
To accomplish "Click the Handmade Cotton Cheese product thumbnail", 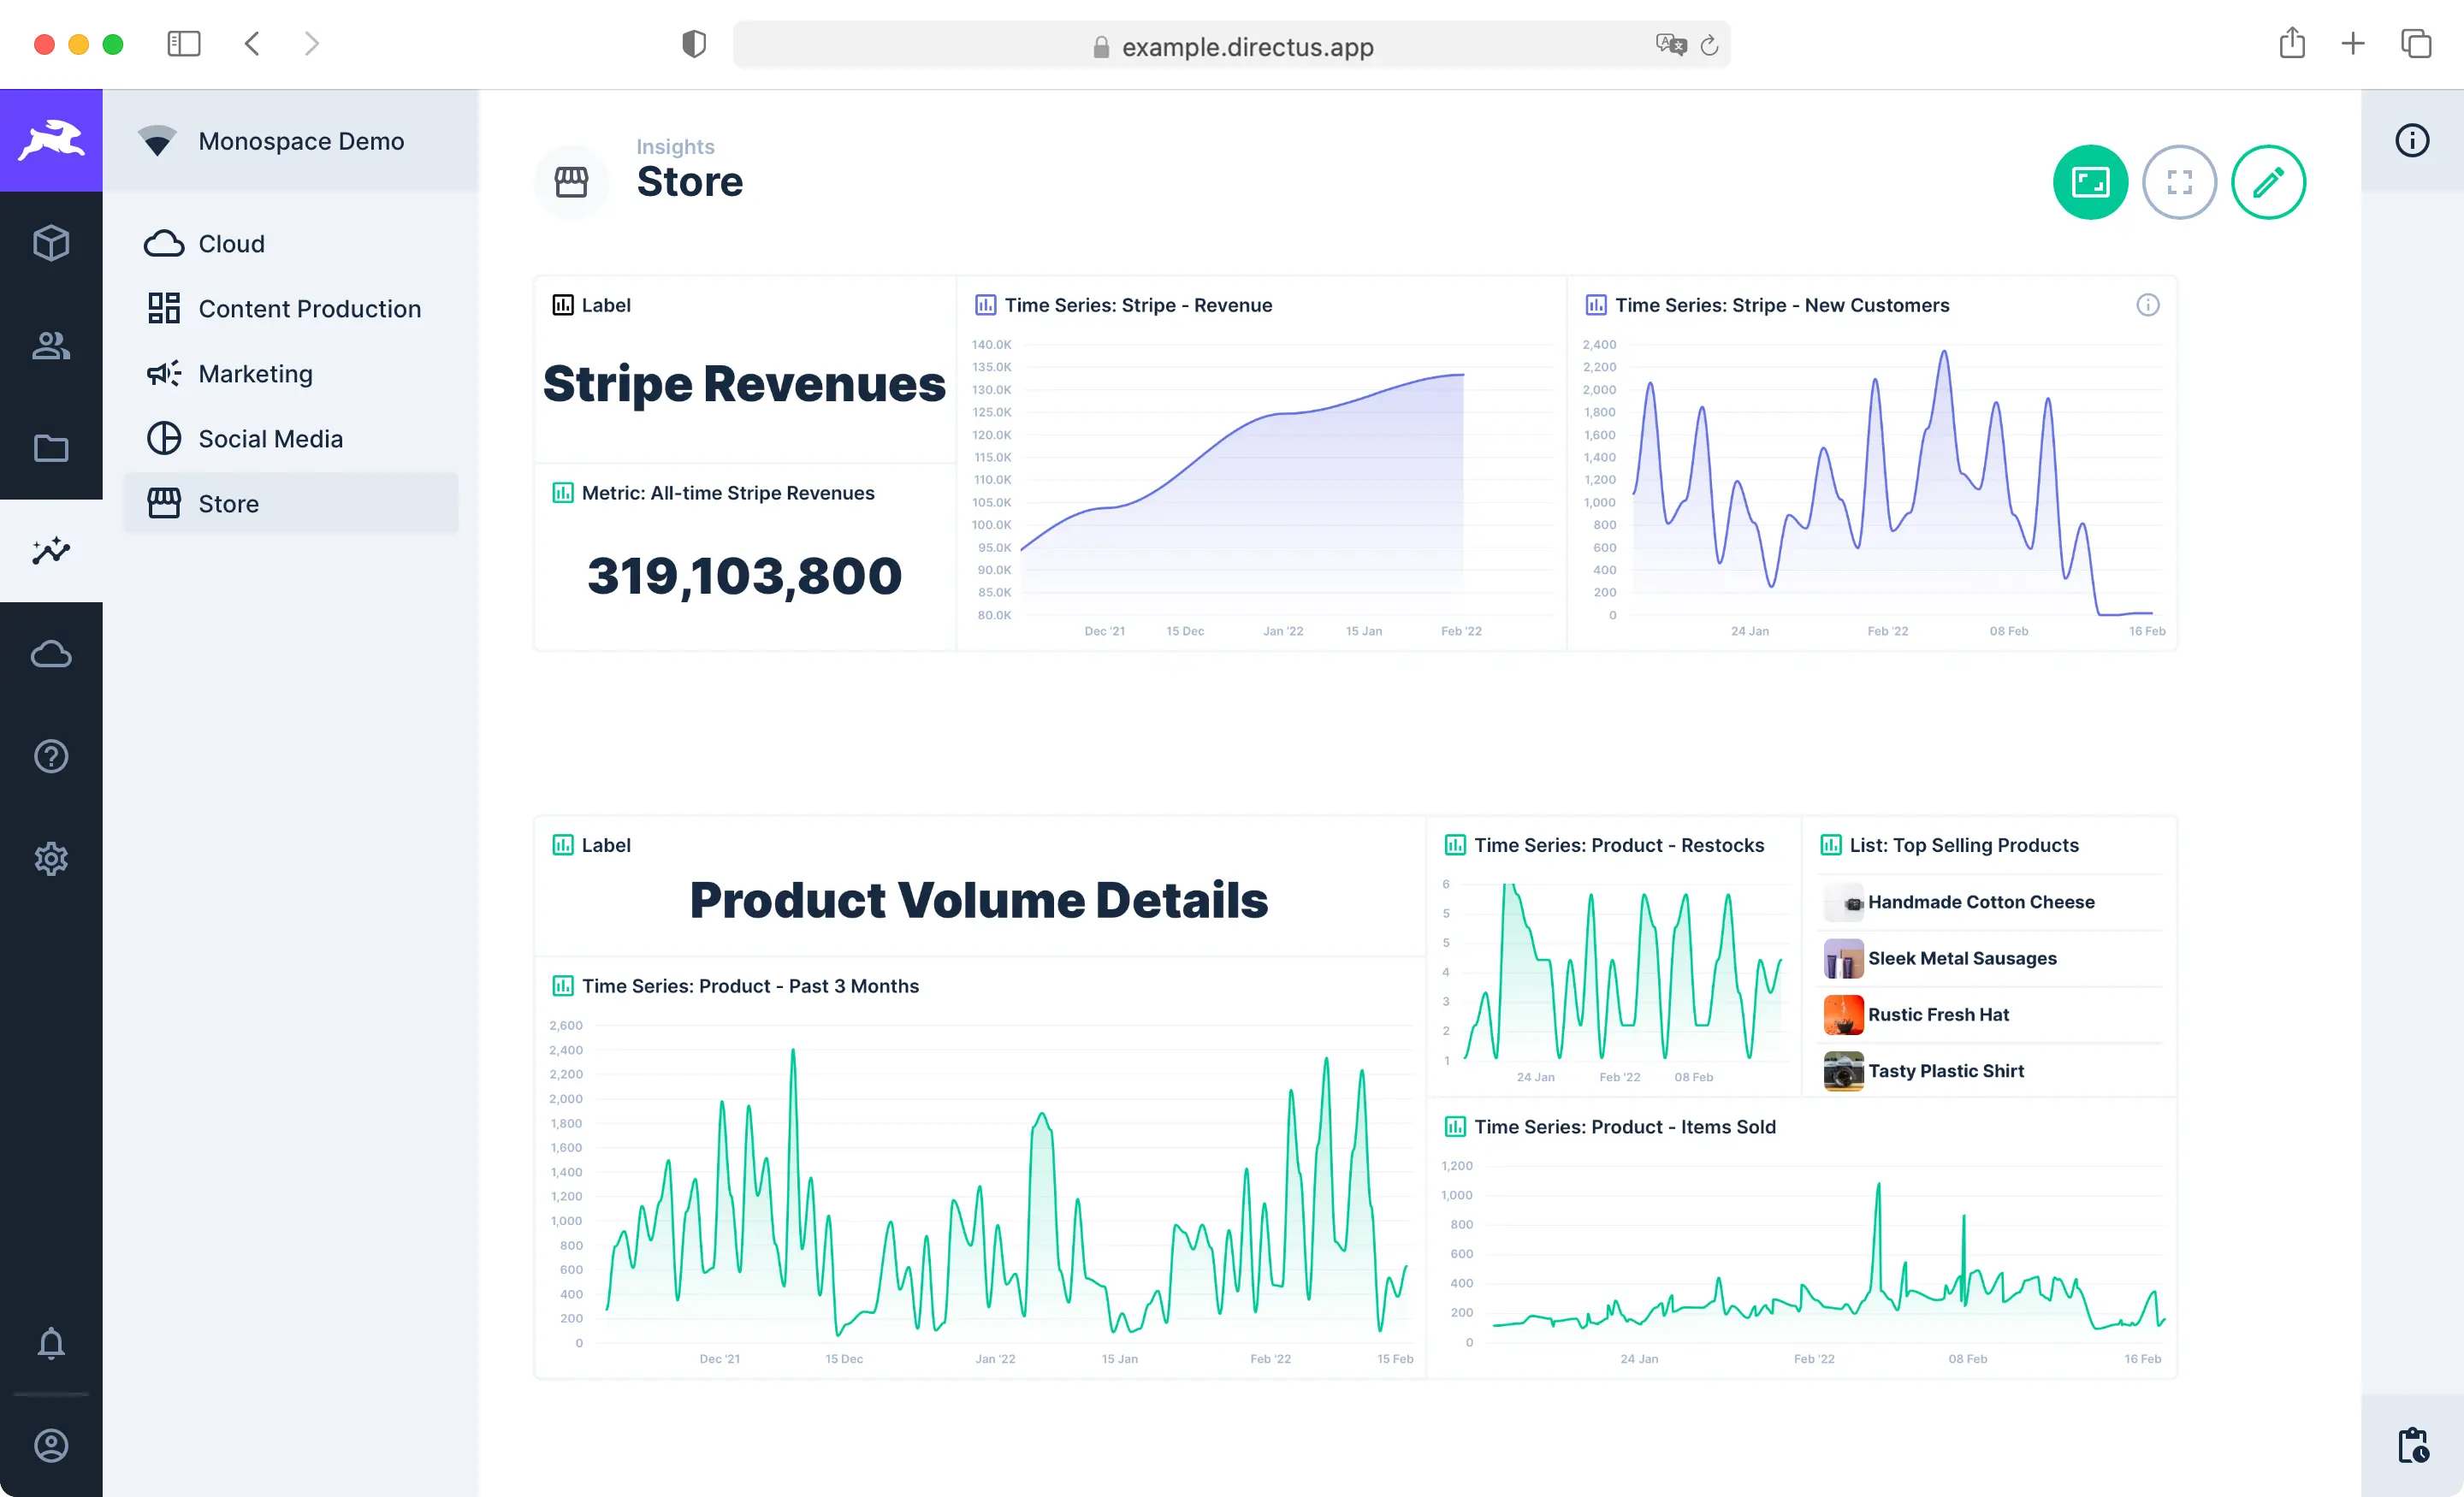I will point(1843,902).
